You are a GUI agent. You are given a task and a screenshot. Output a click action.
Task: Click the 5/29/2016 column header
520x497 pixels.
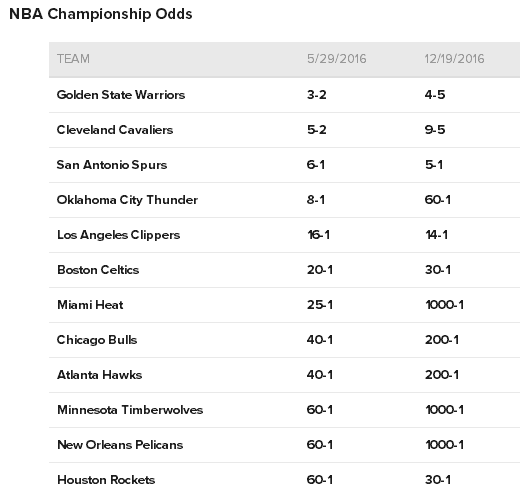click(x=336, y=59)
